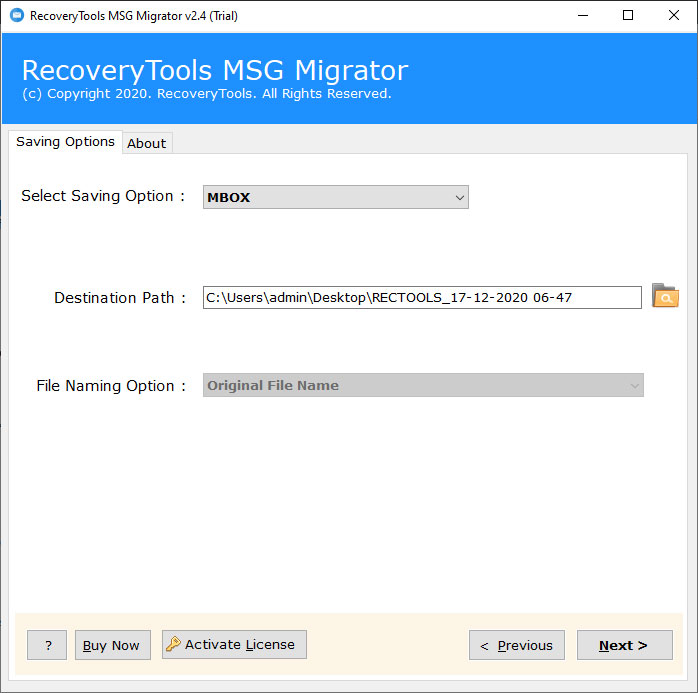Click the 'Select Saving Option :' label
Screen dimensions: 698x693
(103, 196)
